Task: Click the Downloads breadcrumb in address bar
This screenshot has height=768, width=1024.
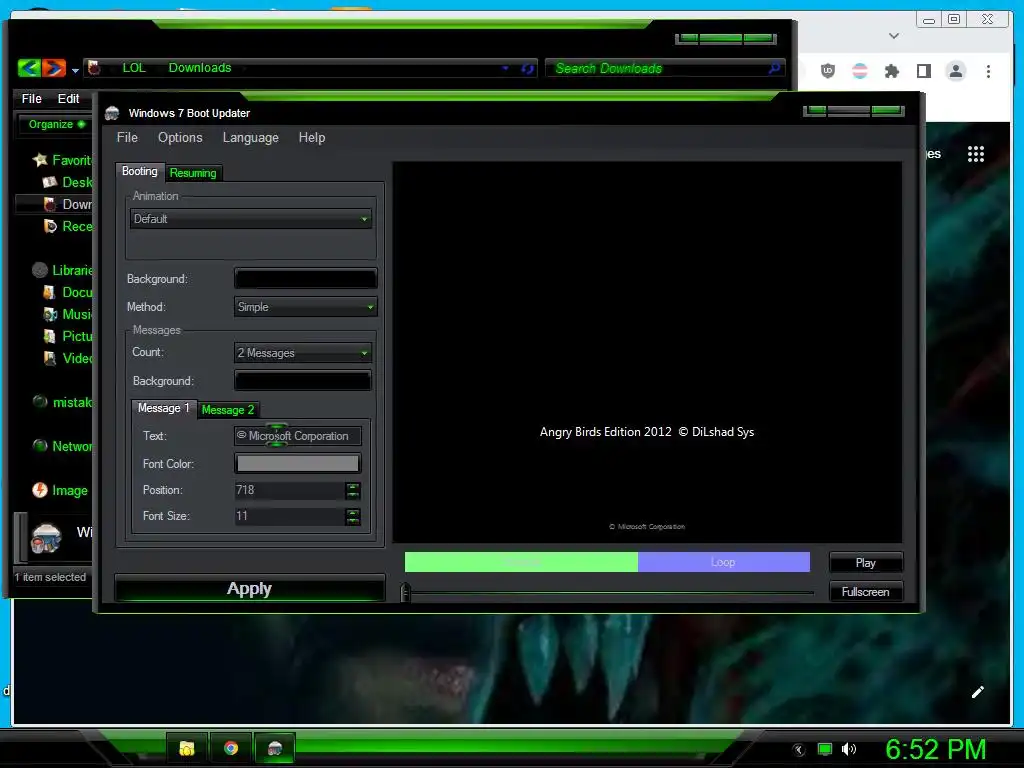Action: pos(200,68)
